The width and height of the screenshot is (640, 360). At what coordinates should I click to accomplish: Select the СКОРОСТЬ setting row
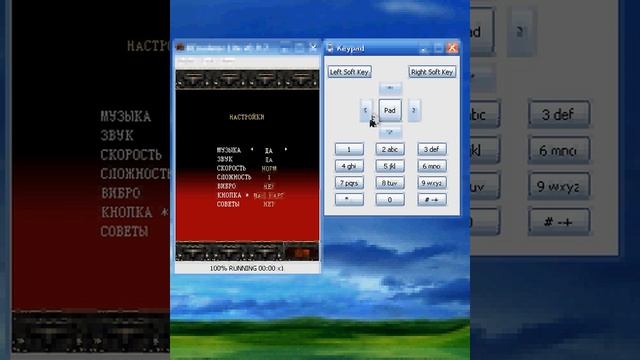pos(247,168)
